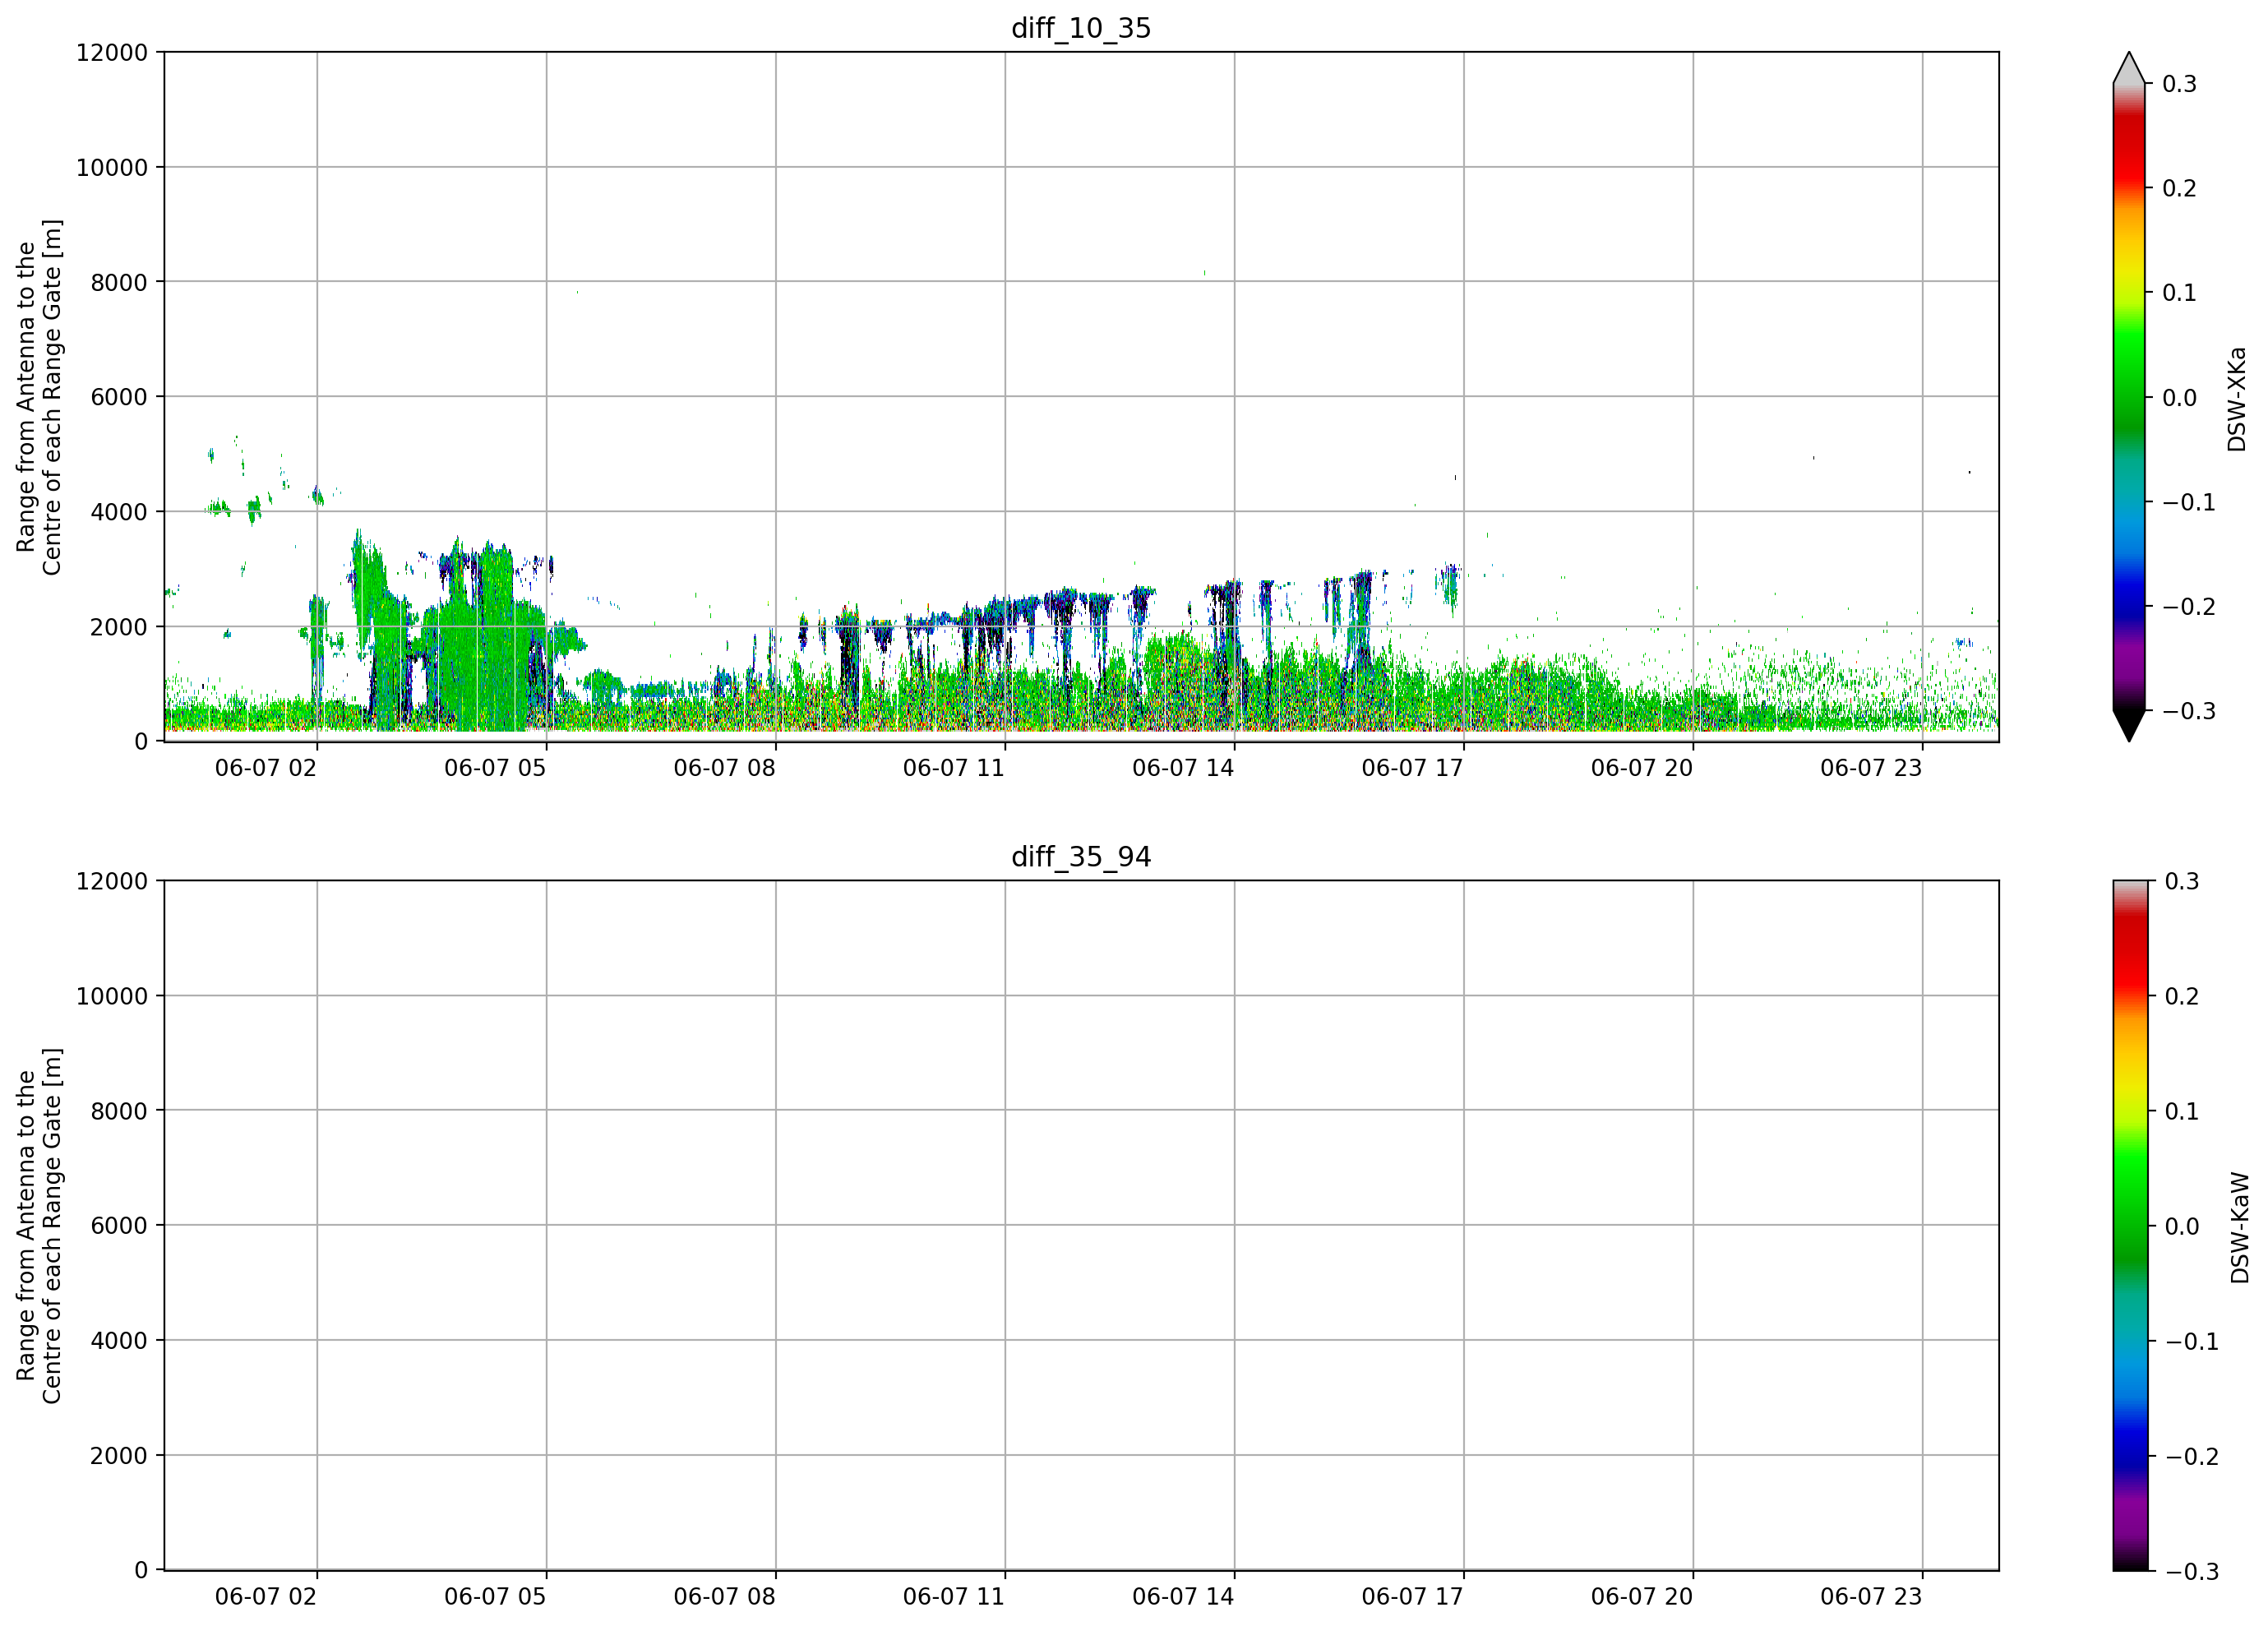Click −0.2 tick on DSW-XKa colorbar
Viewport: 2268px width, 1626px height.
pos(2189,607)
